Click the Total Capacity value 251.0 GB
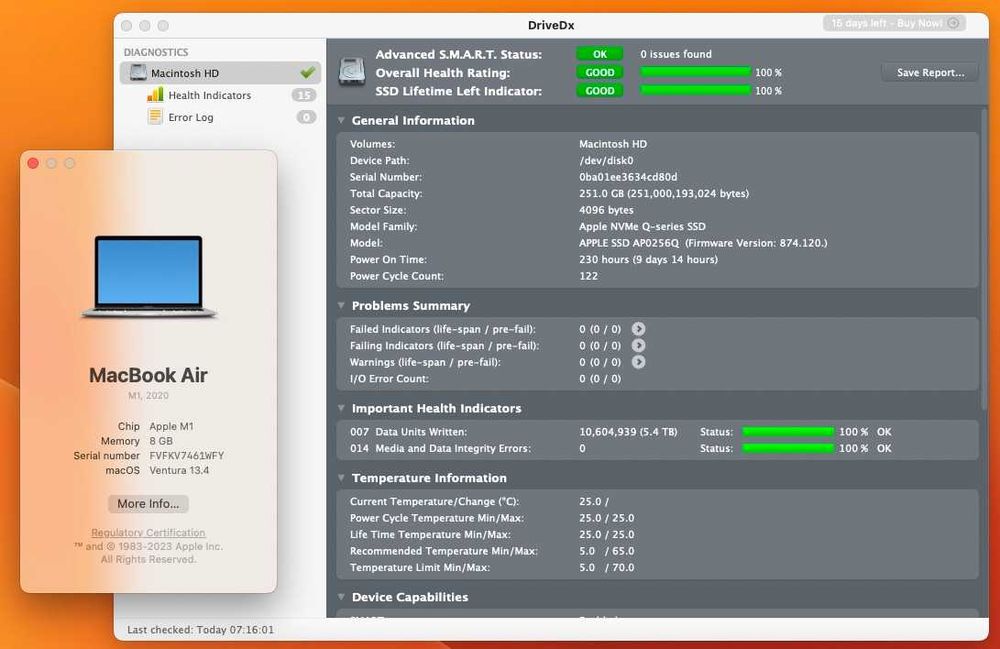This screenshot has width=1000, height=649. (664, 194)
